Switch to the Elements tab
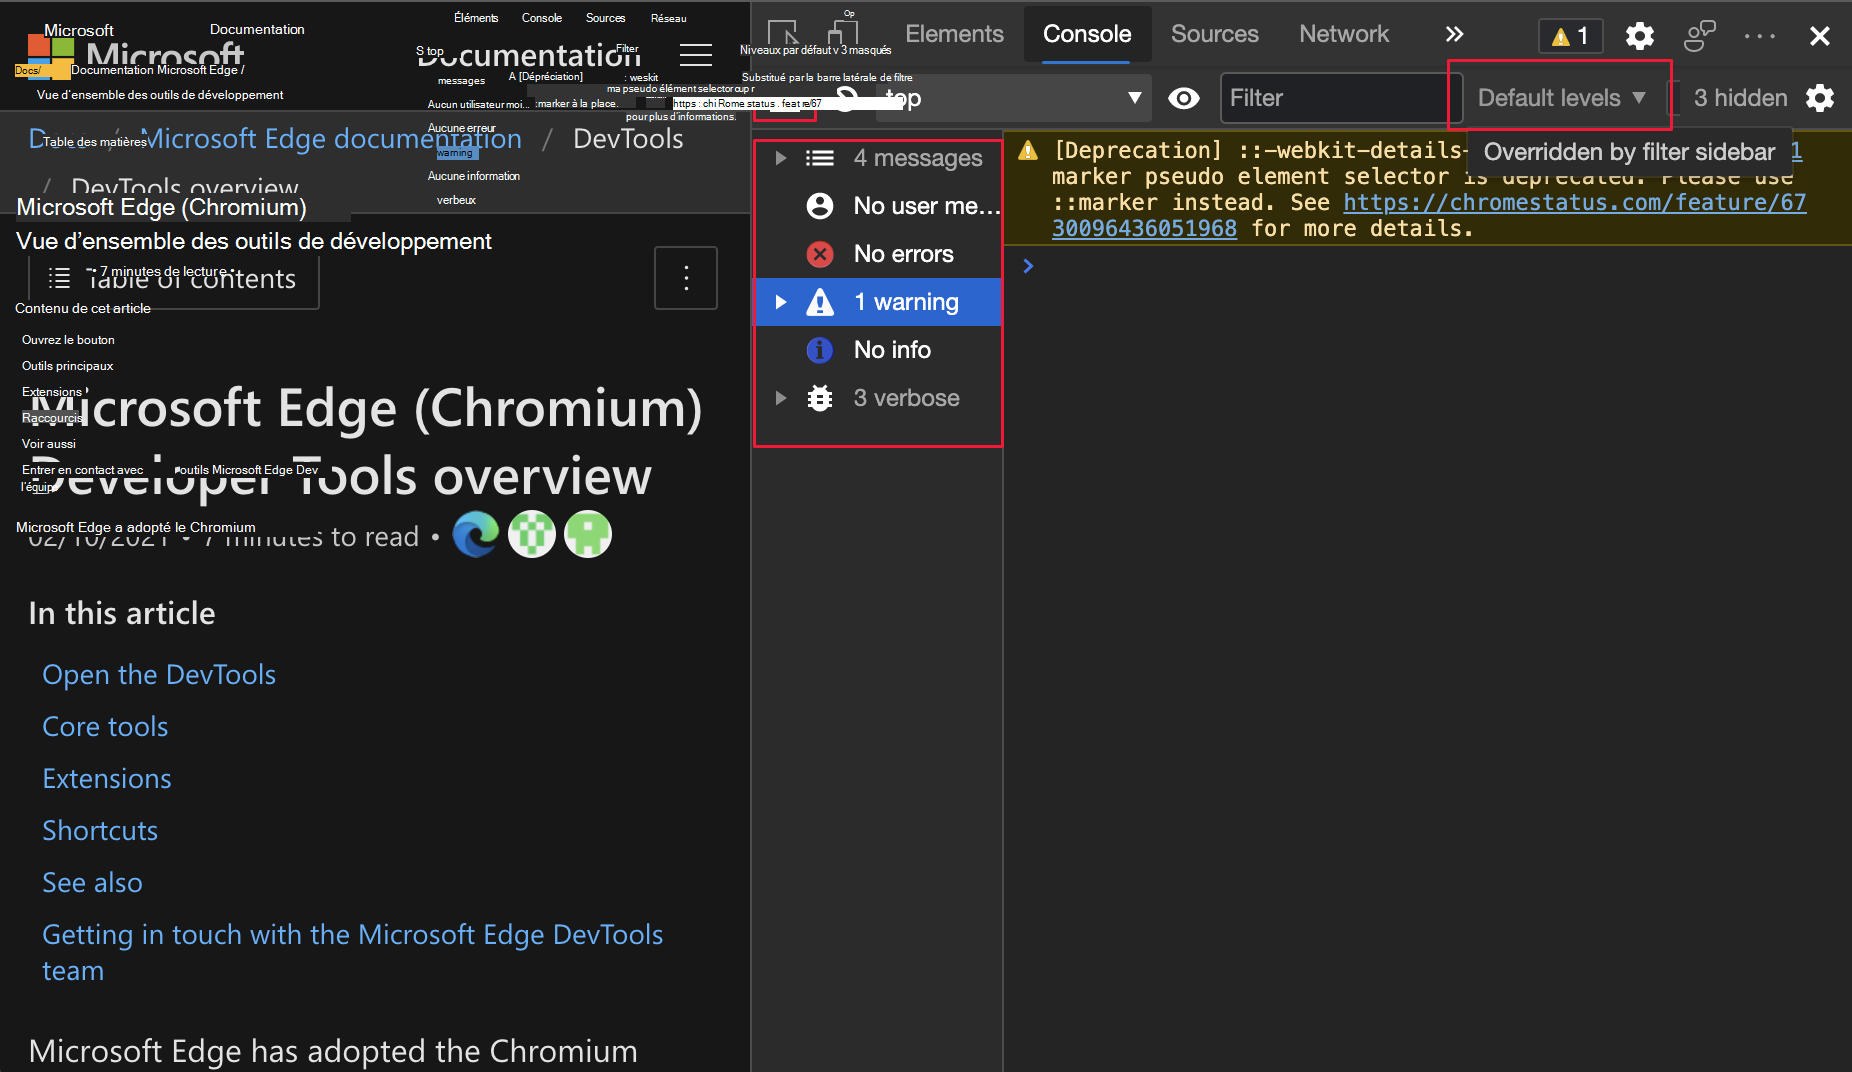Image resolution: width=1852 pixels, height=1072 pixels. (954, 34)
